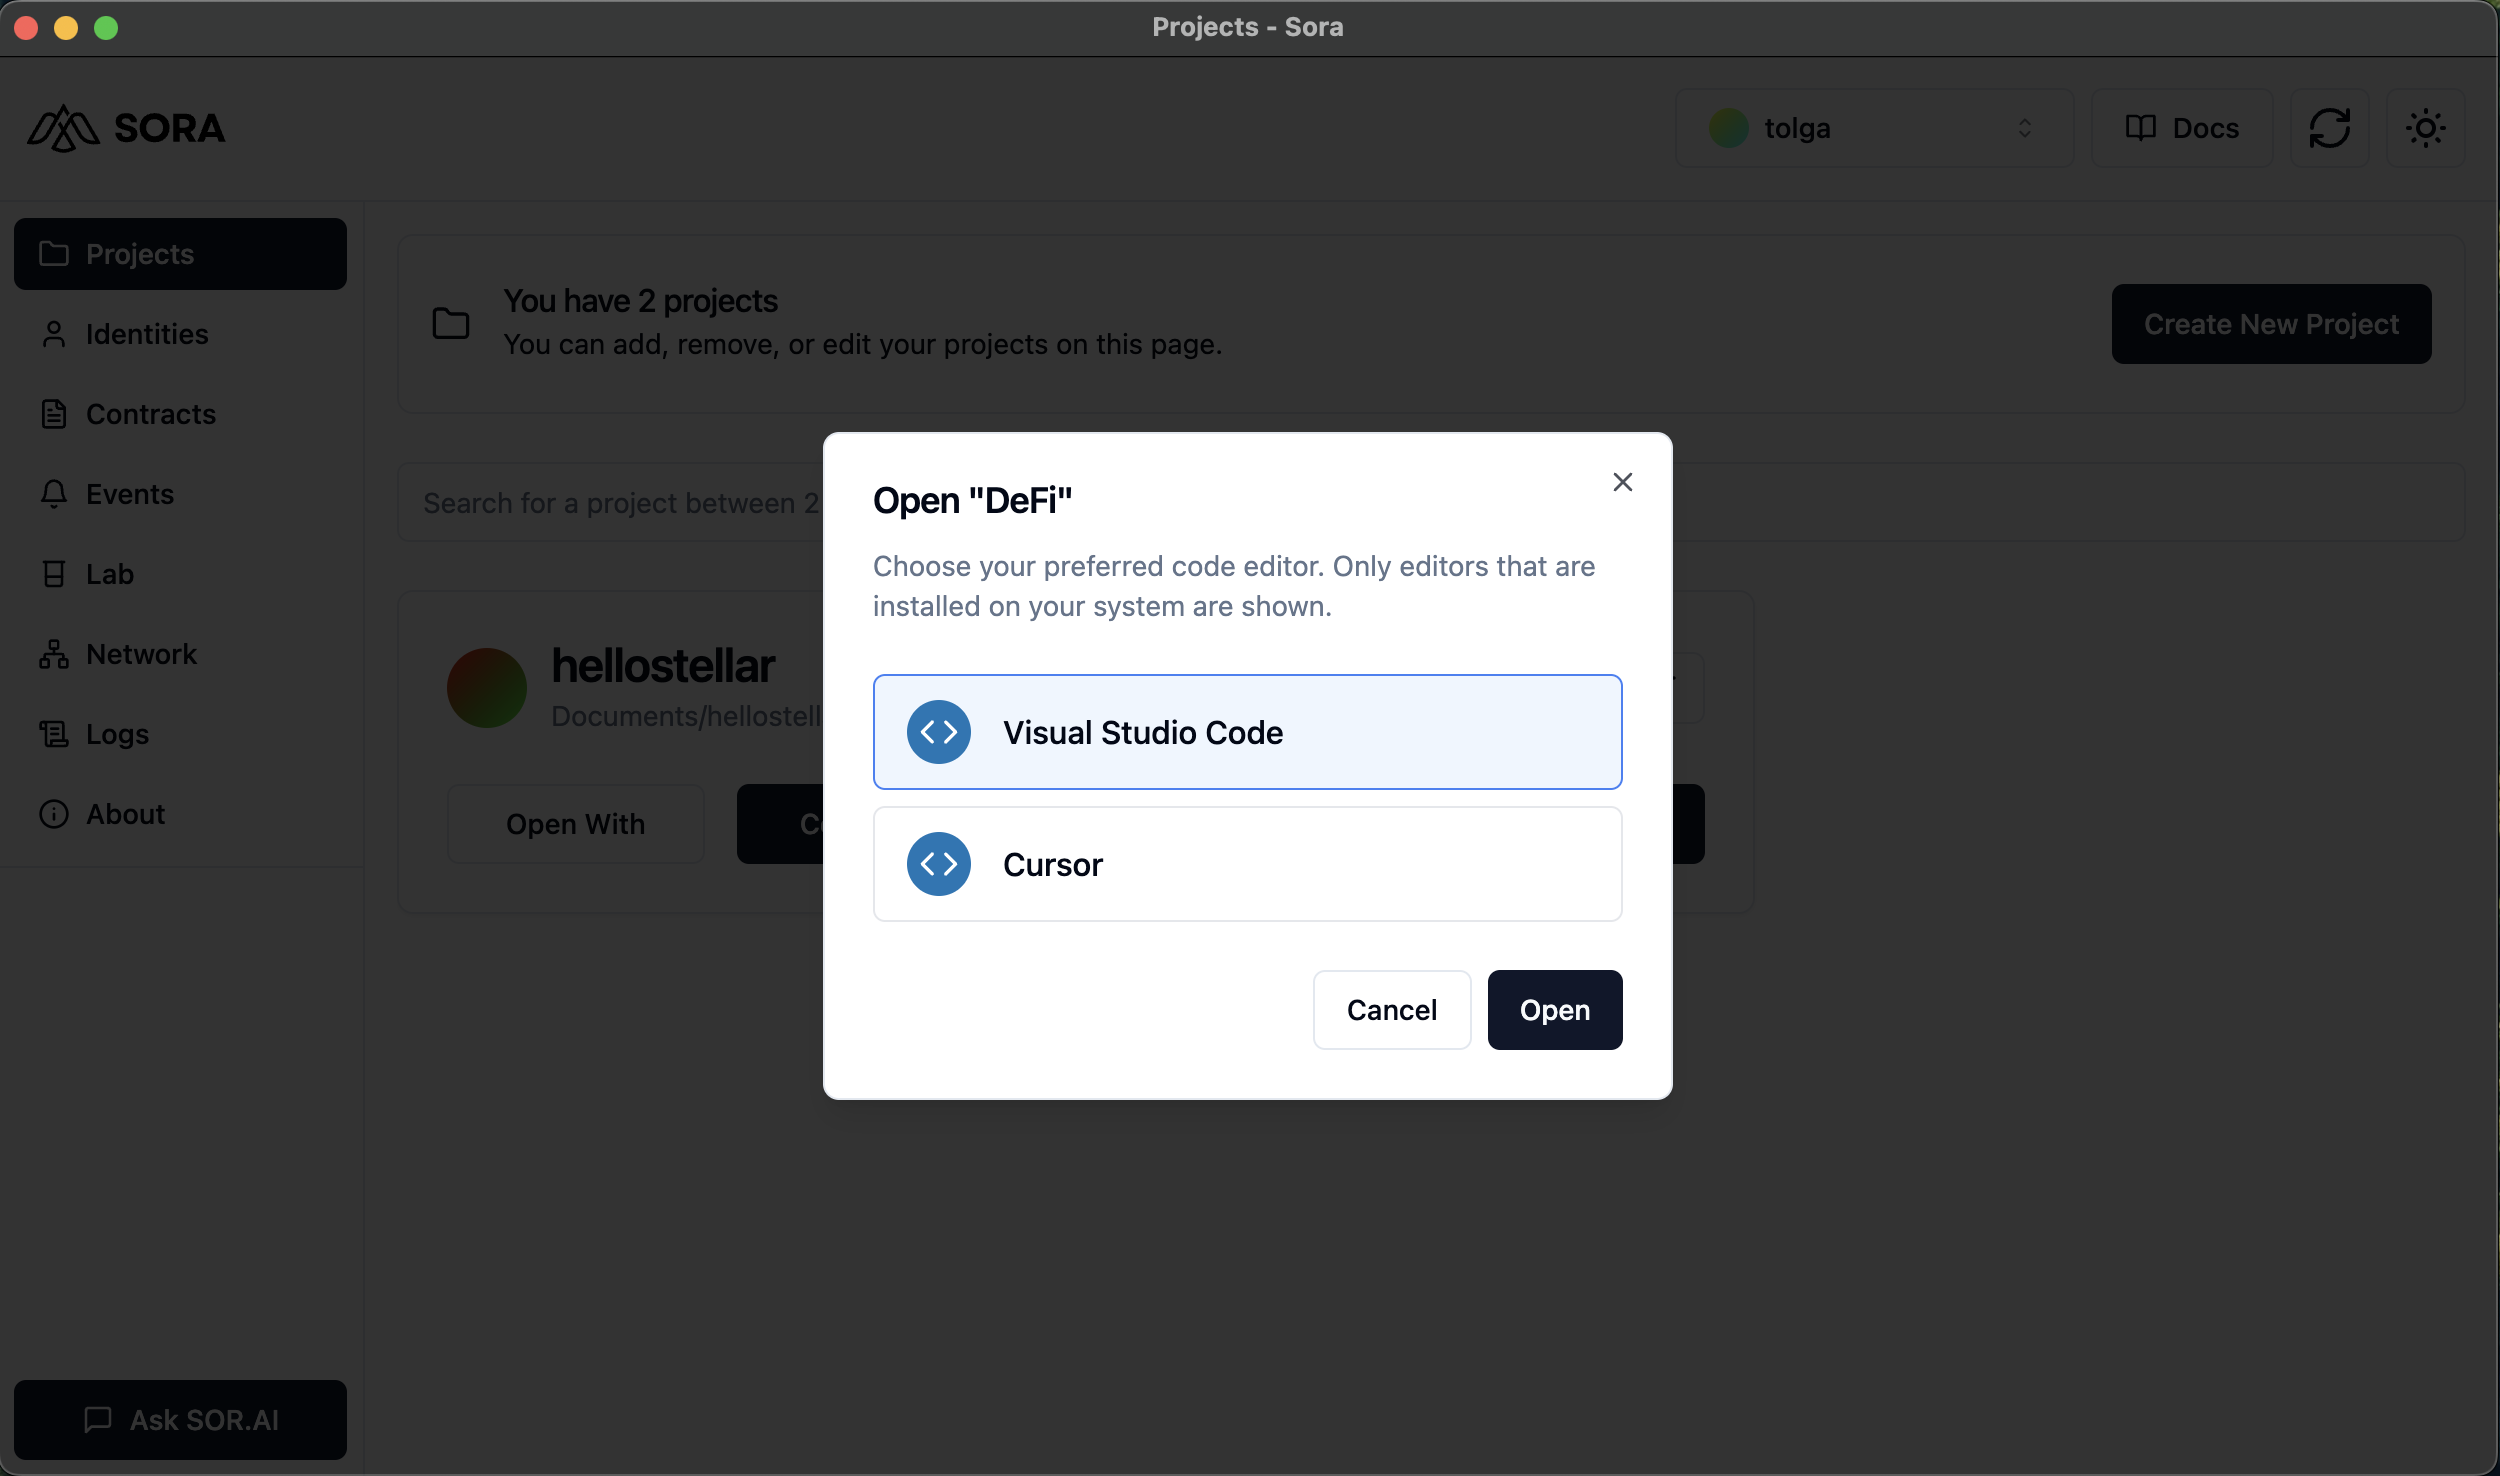Click the Cursor code icon
2500x1476 pixels.
[x=938, y=864]
